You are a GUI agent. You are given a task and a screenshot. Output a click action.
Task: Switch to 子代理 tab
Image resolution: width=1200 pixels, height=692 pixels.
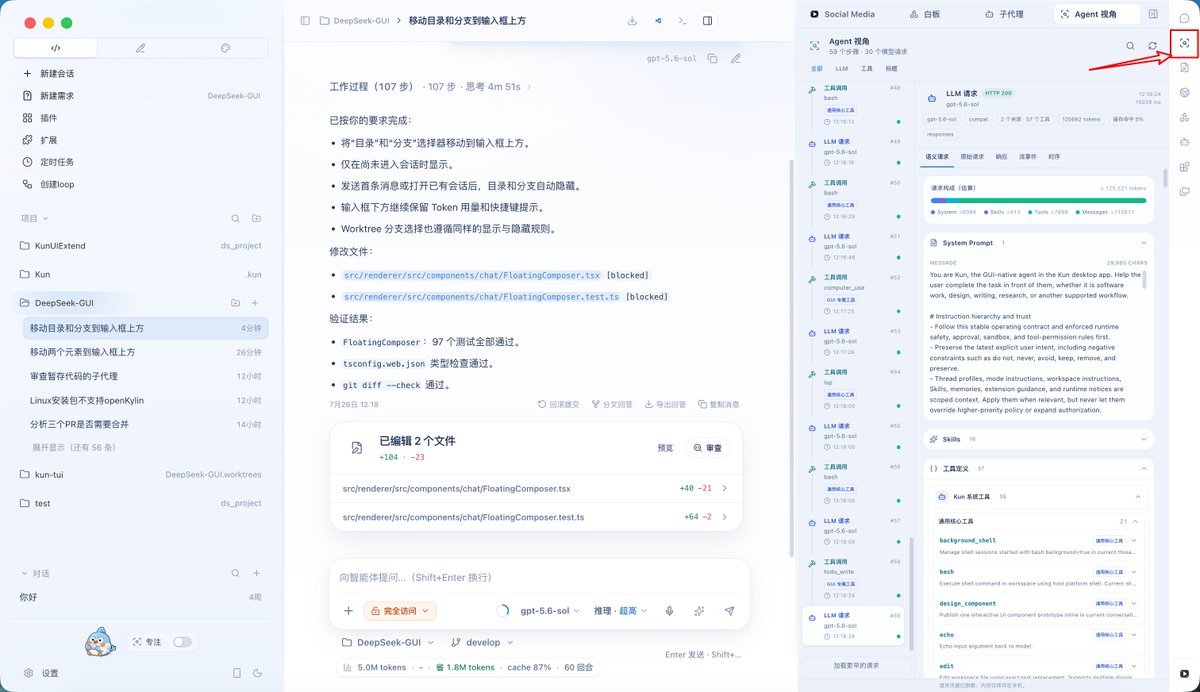1003,15
